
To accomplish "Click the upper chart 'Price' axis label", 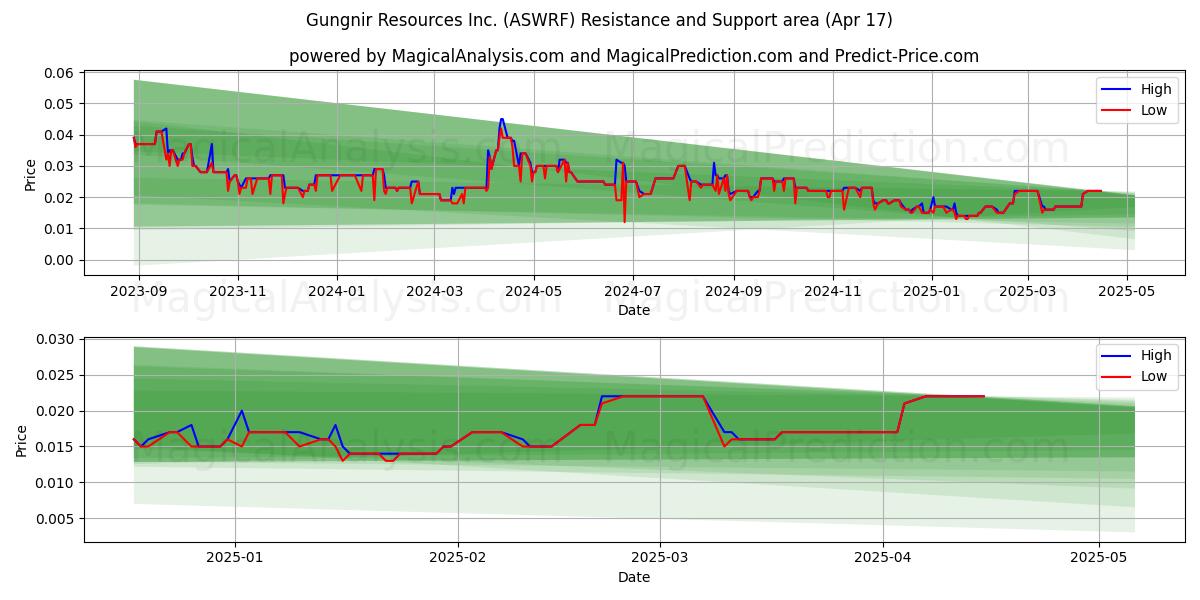I will click(30, 173).
